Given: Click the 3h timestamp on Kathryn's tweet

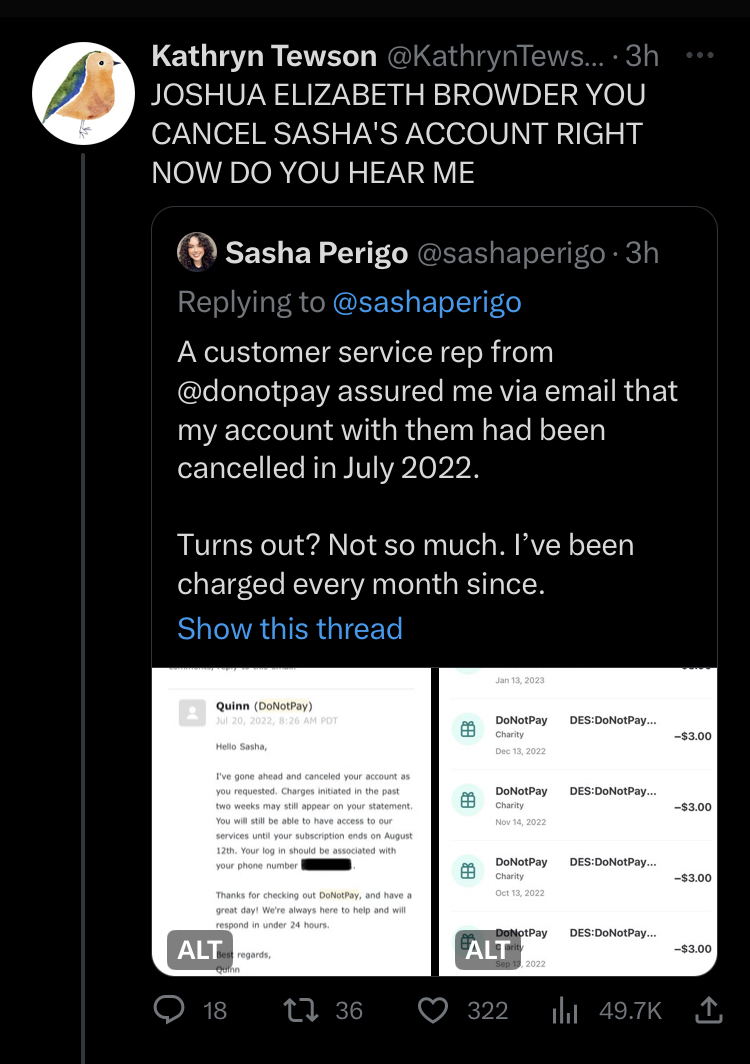Looking at the screenshot, I should click(642, 56).
